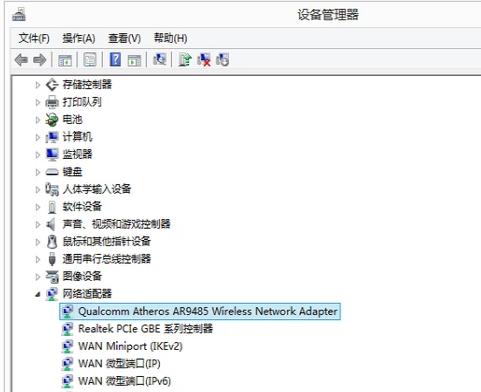Expand the 监视器 node
Screen dimensions: 481x392
click(x=37, y=155)
